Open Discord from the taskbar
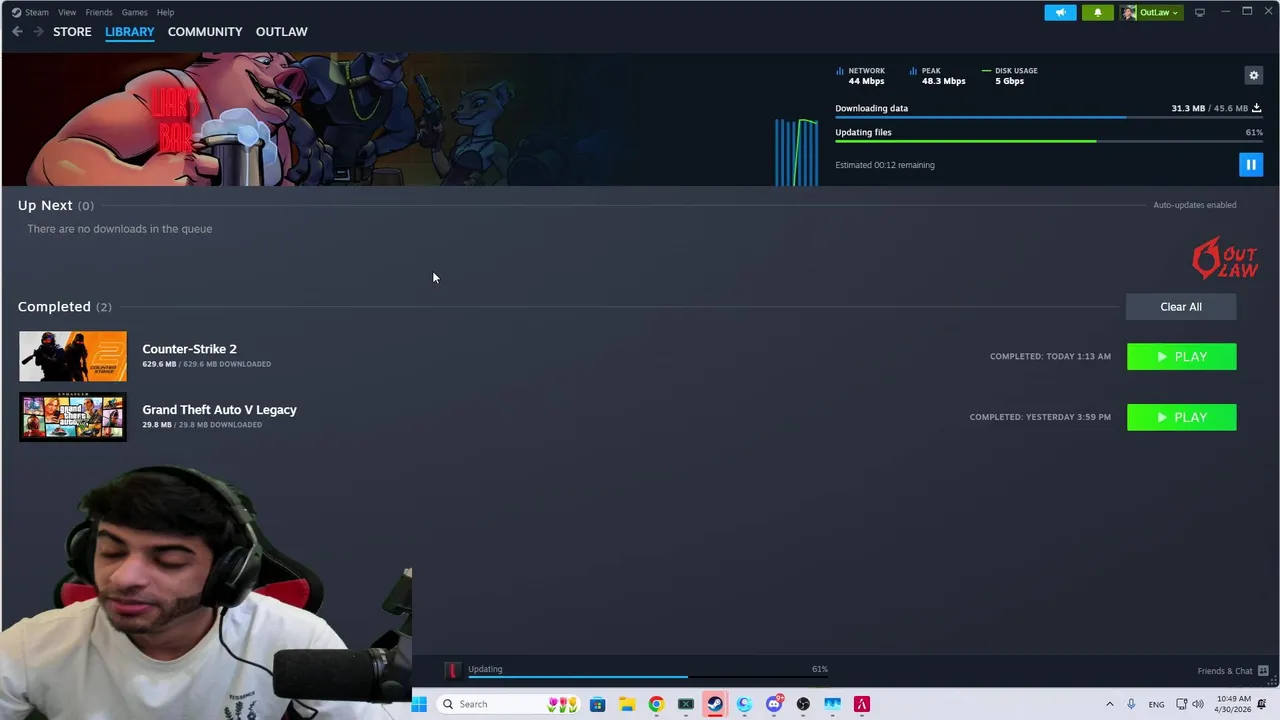The width and height of the screenshot is (1280, 720). [x=774, y=704]
